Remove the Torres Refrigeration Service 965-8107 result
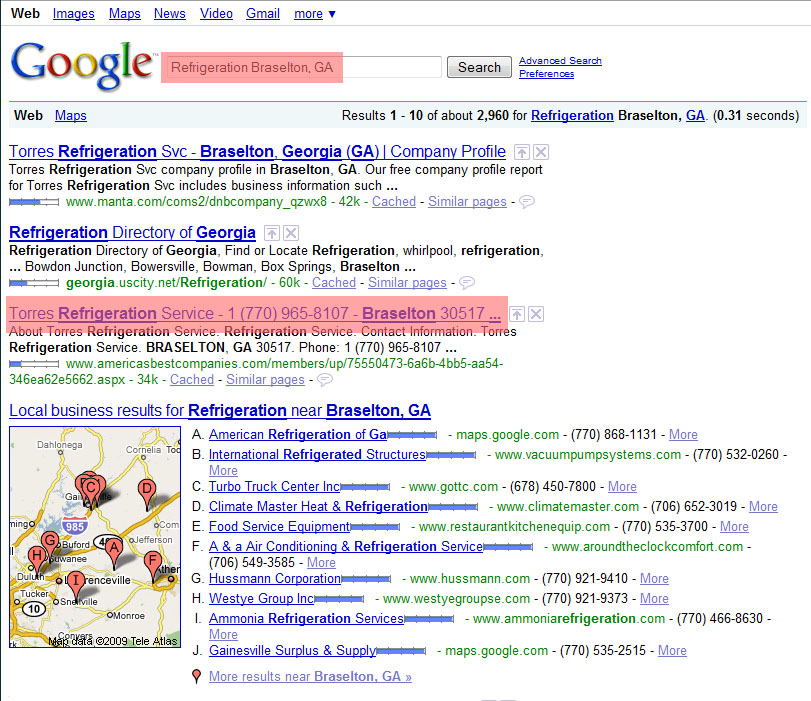Viewport: 811px width, 701px height. click(x=536, y=314)
